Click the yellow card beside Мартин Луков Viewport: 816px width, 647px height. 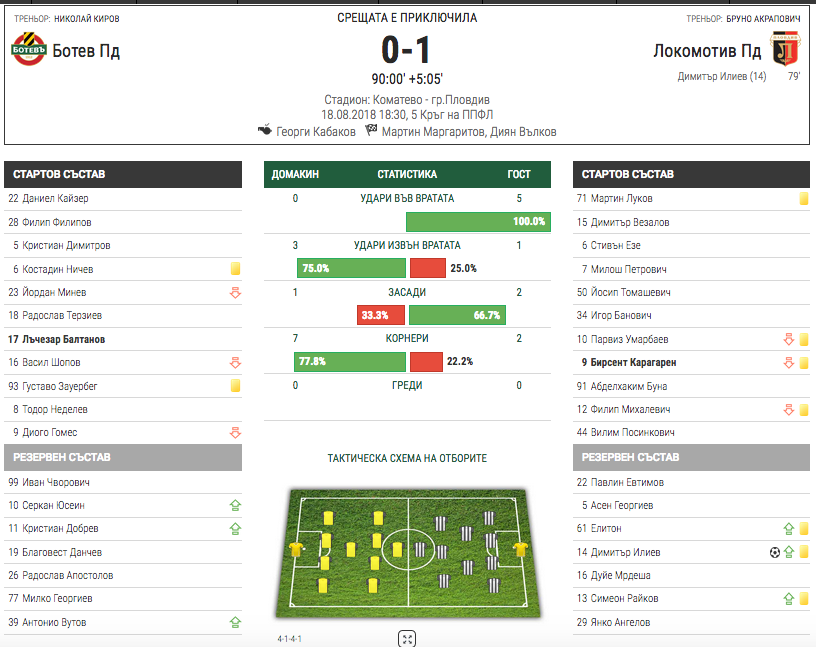[x=804, y=198]
